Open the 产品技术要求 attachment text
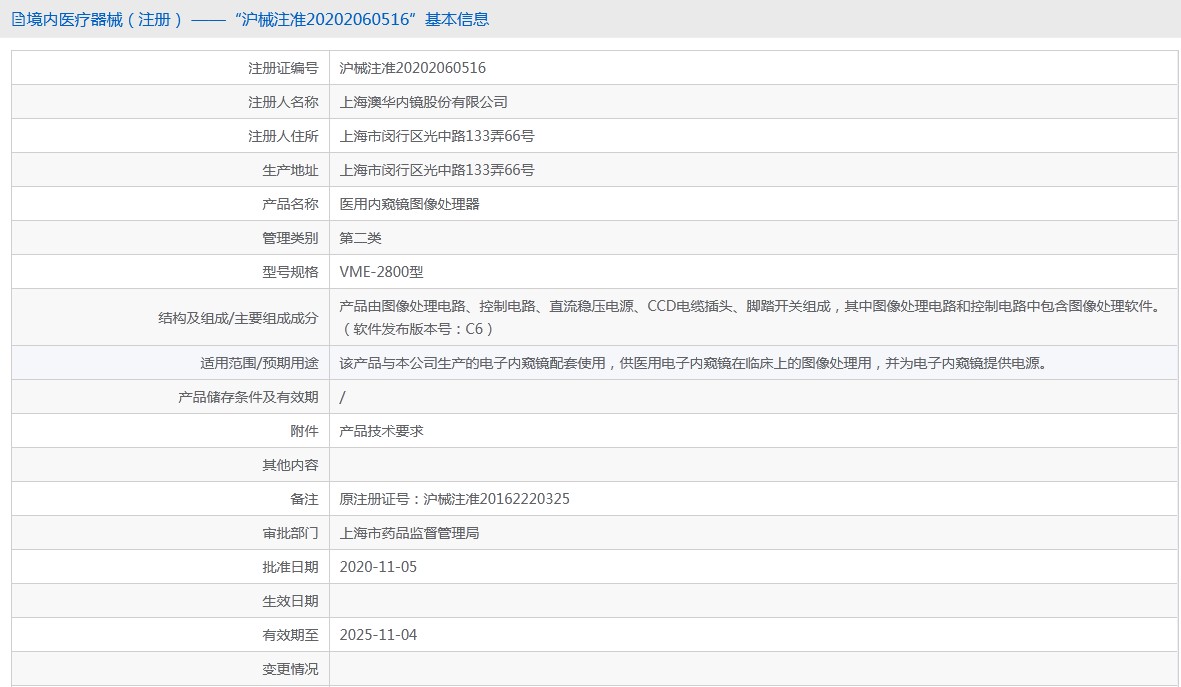1181x687 pixels. 381,431
